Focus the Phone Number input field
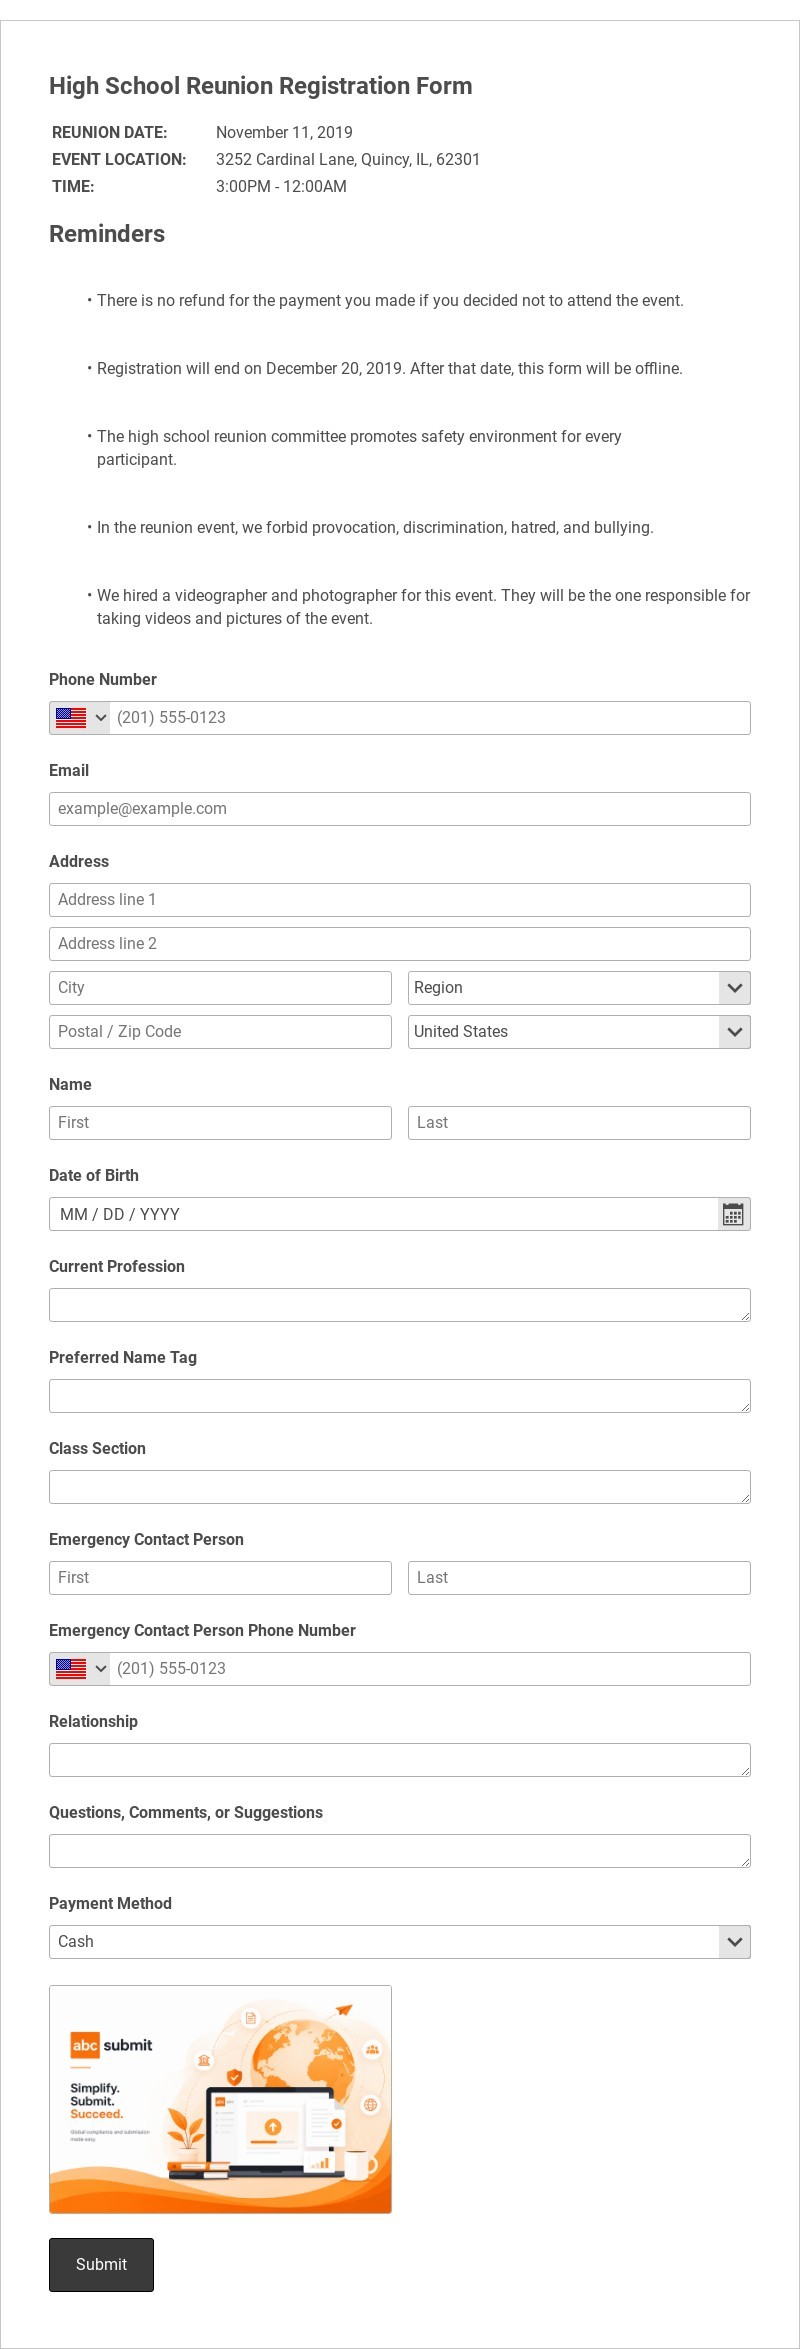 pos(430,718)
